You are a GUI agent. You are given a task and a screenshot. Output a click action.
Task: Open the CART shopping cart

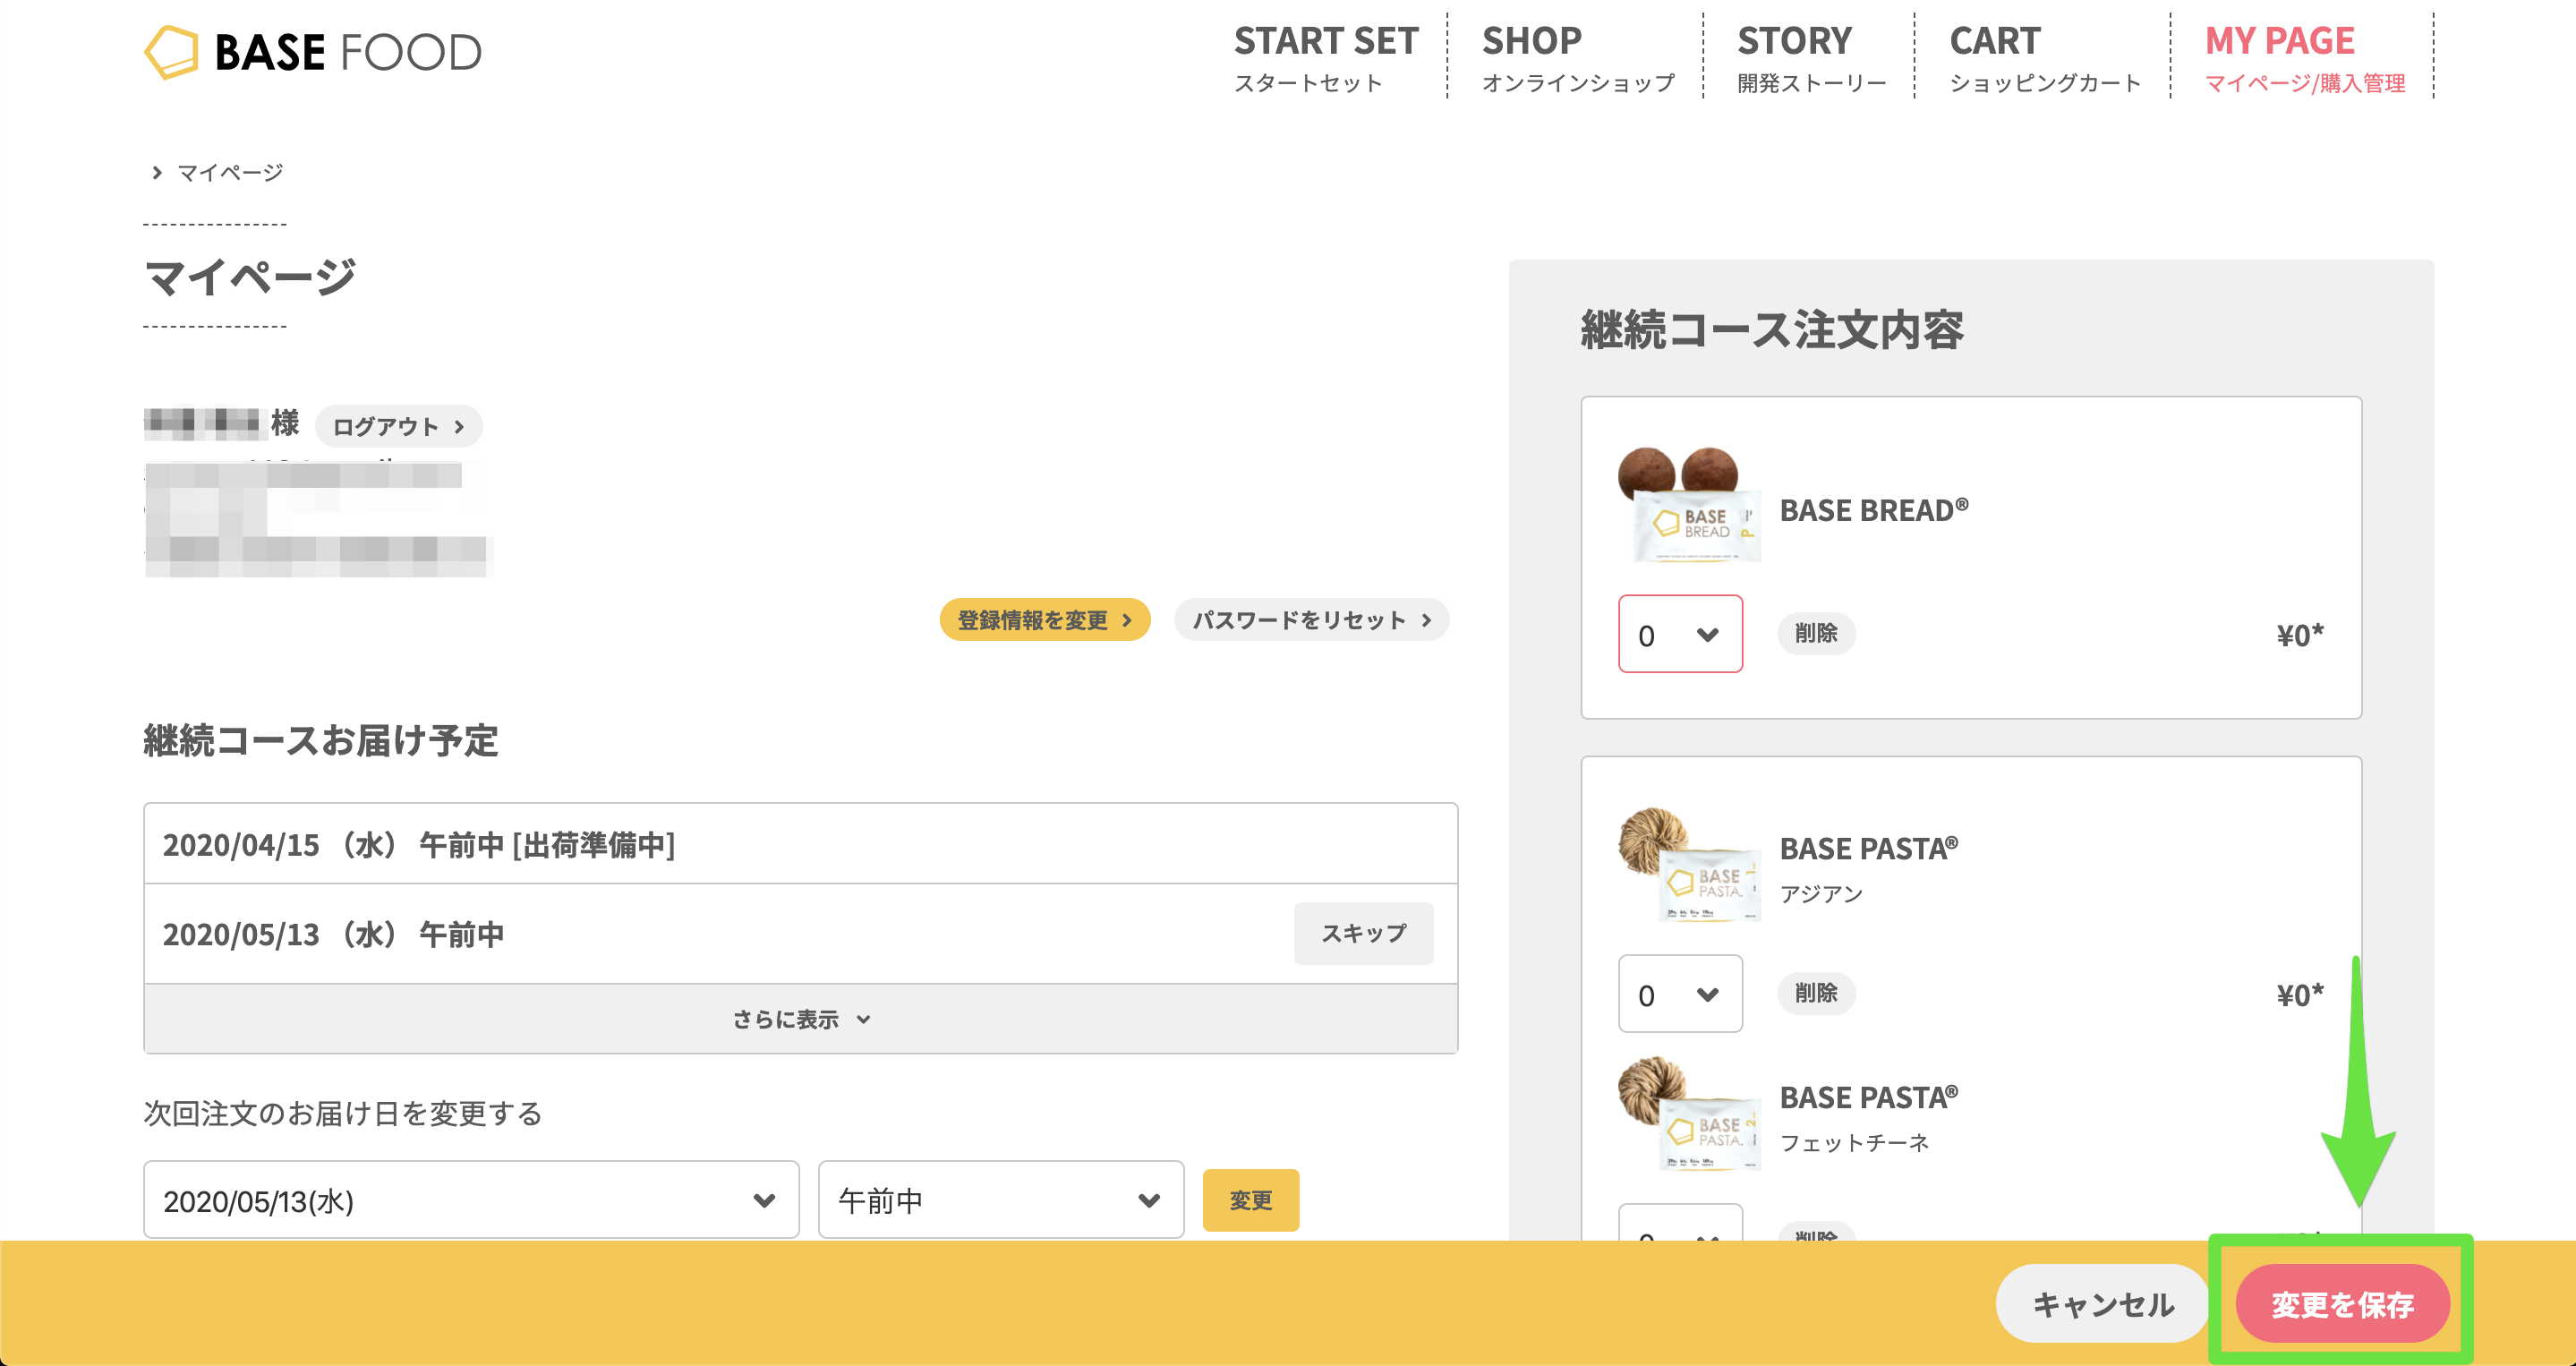click(2045, 58)
